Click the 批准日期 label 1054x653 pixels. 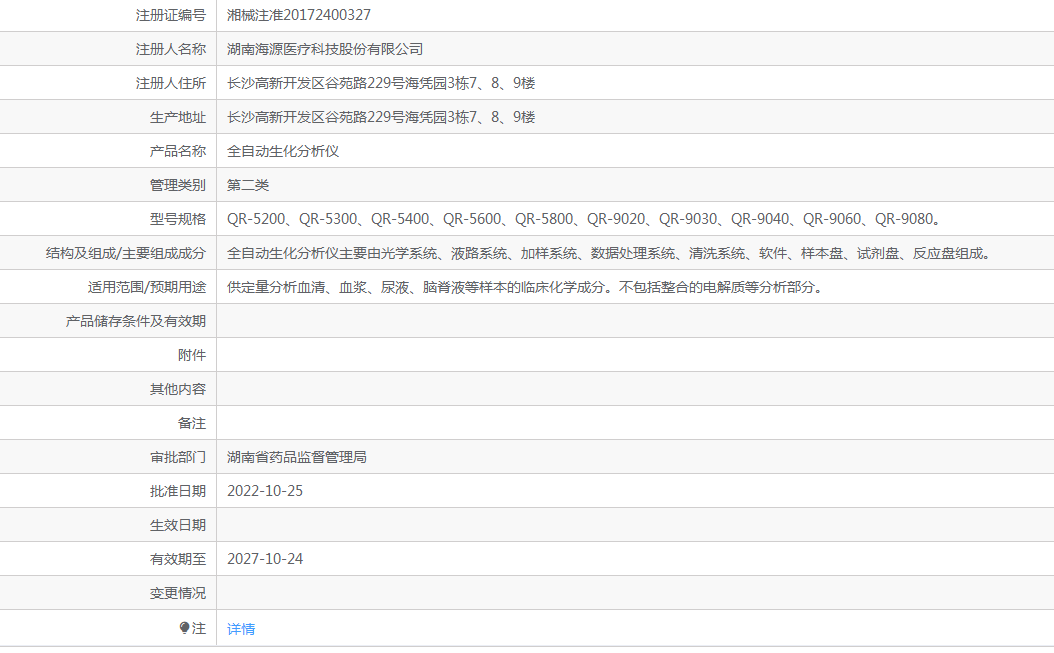(177, 491)
